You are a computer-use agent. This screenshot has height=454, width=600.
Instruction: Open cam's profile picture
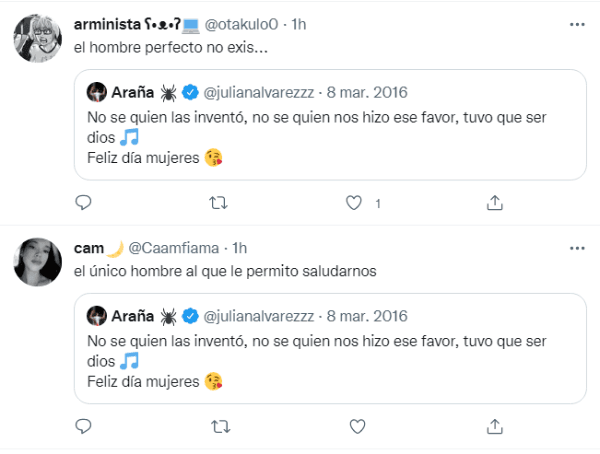tap(39, 263)
